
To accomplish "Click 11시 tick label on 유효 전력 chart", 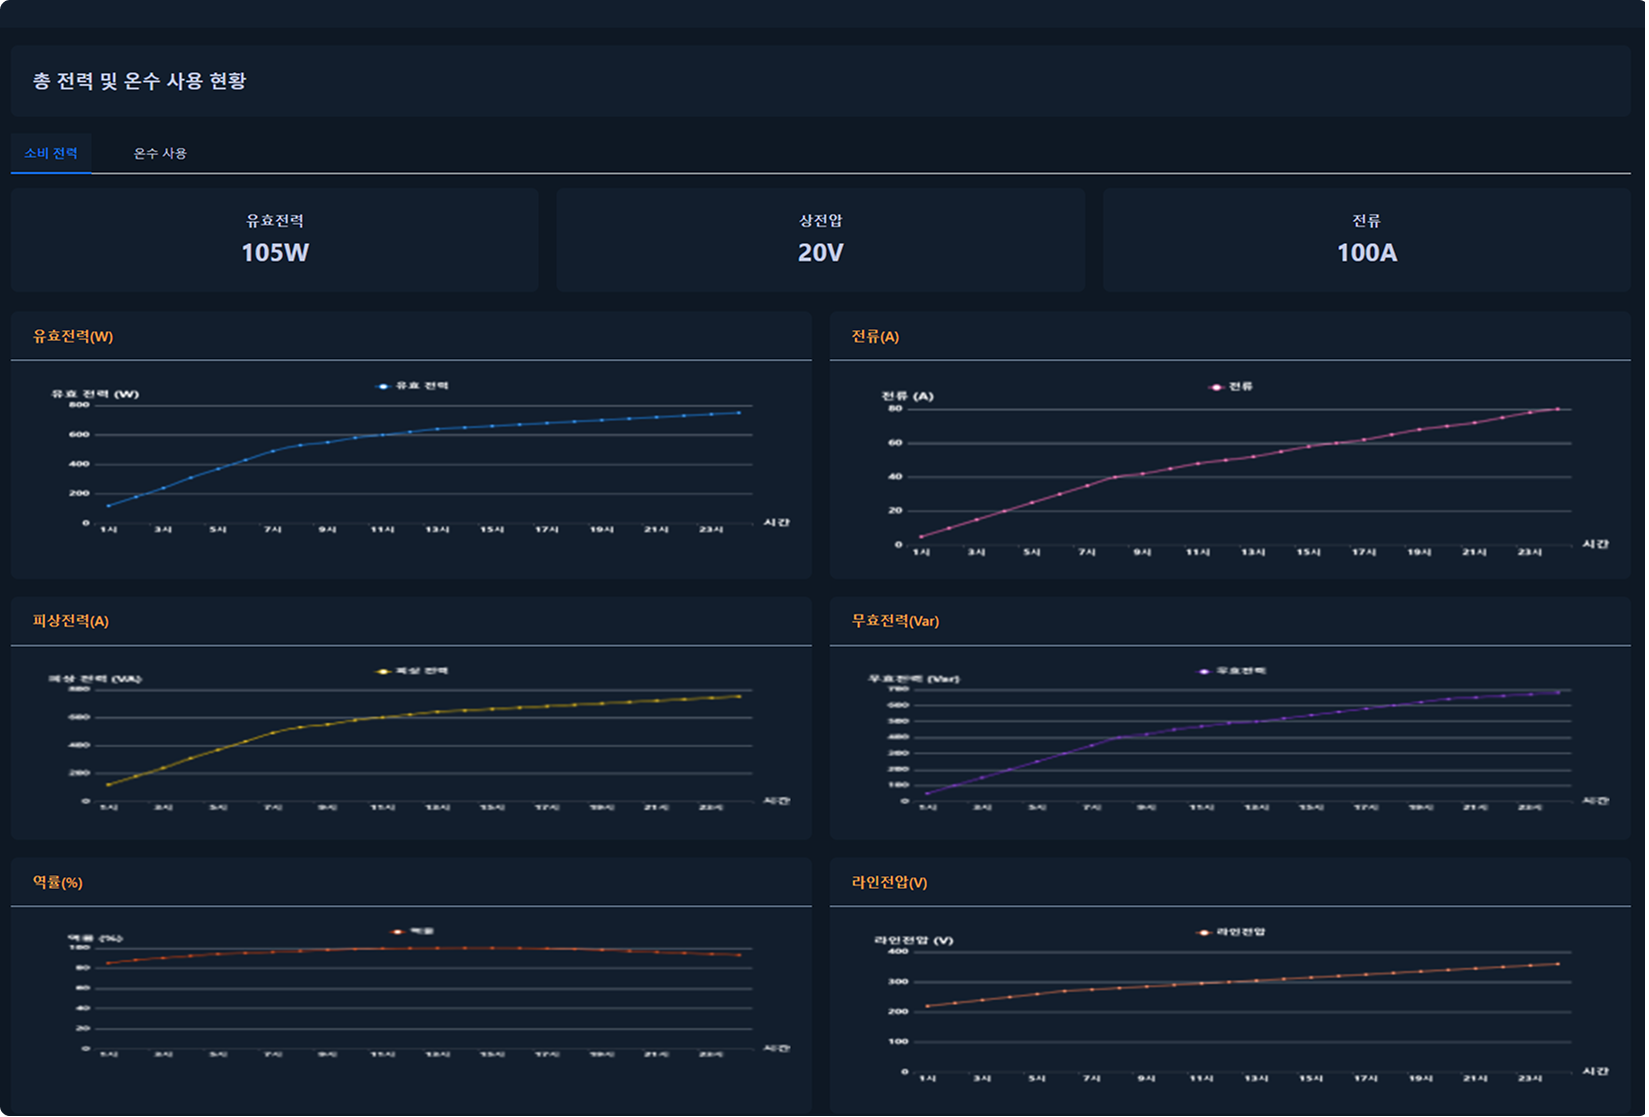I will pos(382,529).
